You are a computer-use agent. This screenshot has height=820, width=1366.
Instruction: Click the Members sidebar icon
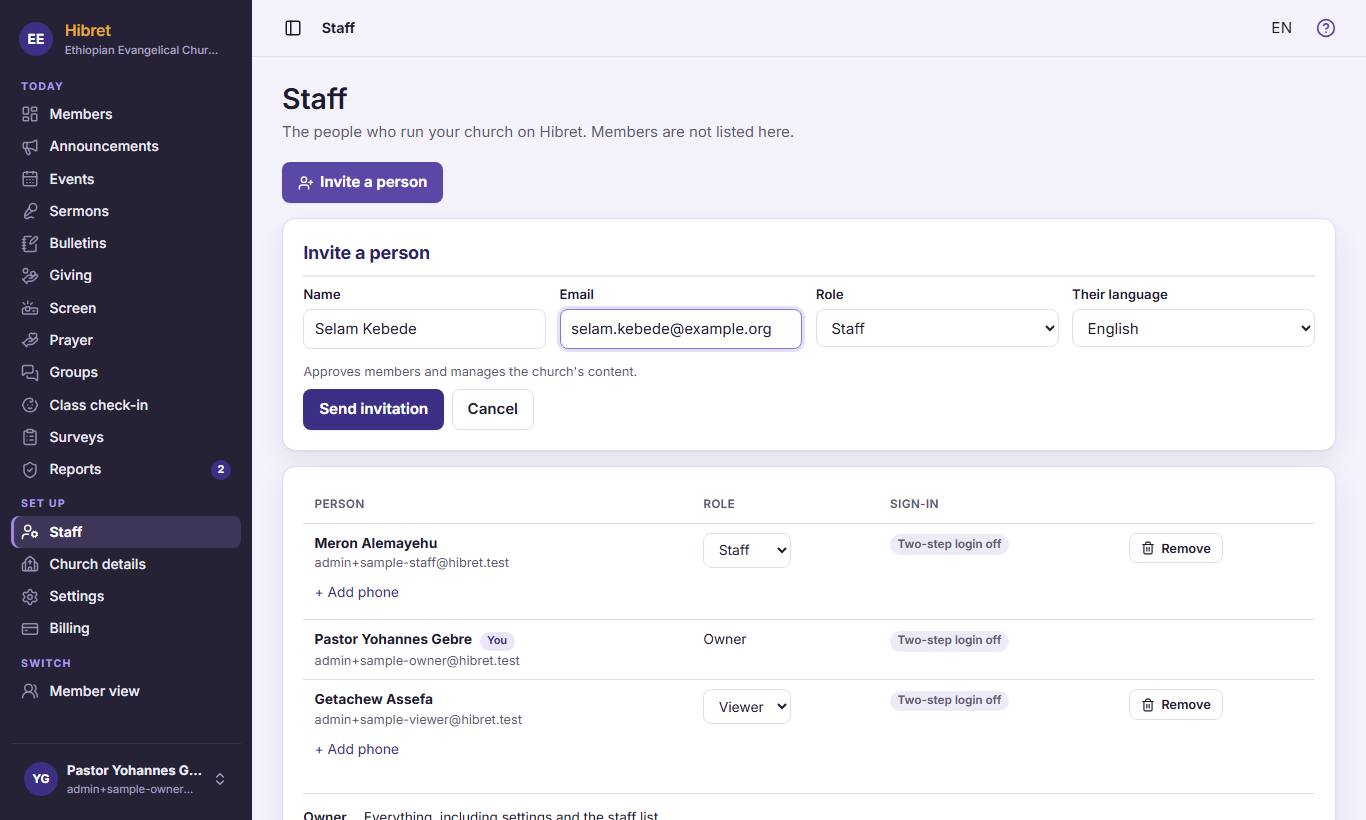pos(30,114)
